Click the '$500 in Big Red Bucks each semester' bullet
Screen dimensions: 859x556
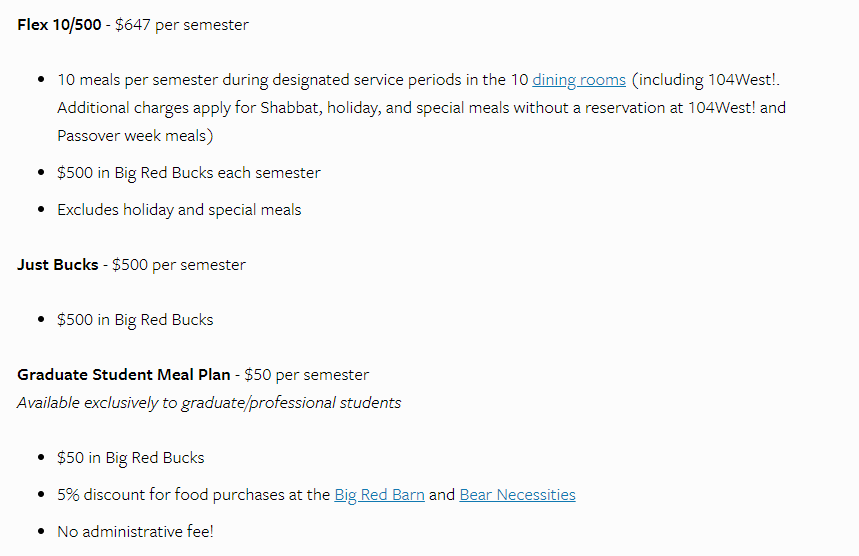188,173
